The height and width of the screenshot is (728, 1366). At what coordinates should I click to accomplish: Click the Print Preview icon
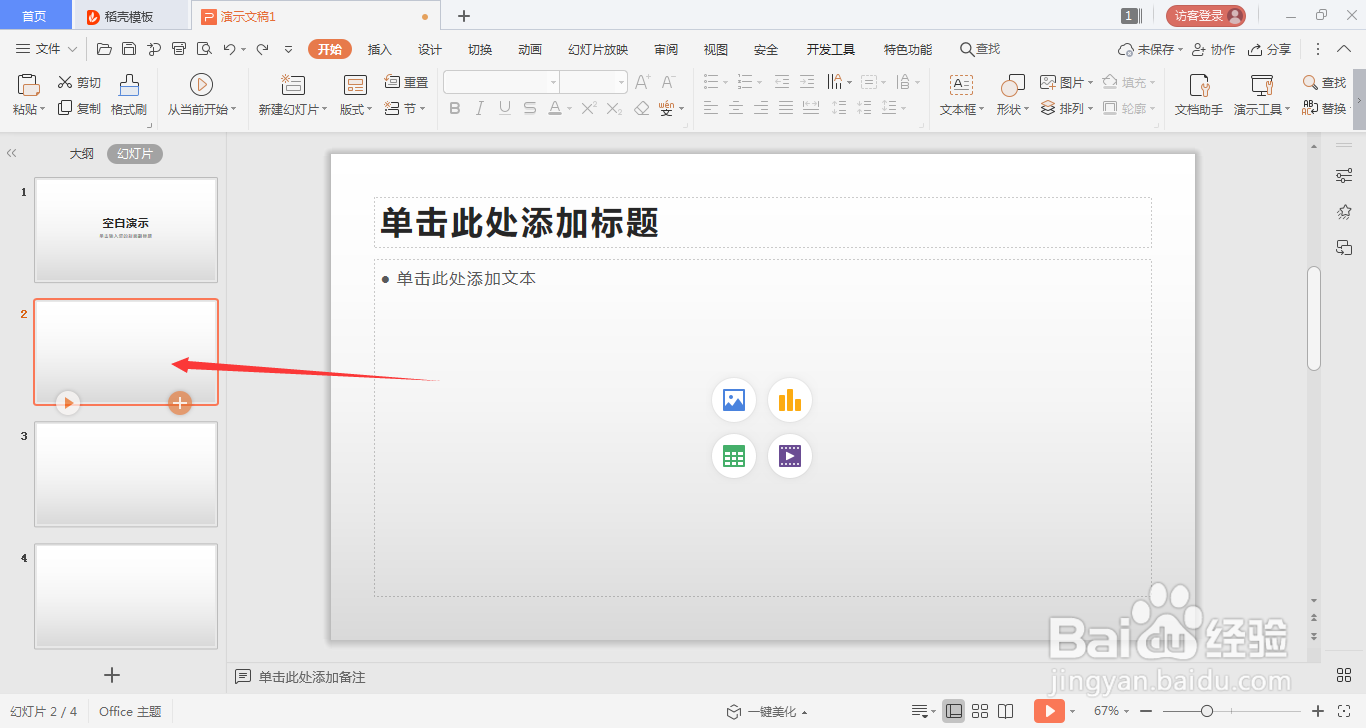(x=204, y=49)
